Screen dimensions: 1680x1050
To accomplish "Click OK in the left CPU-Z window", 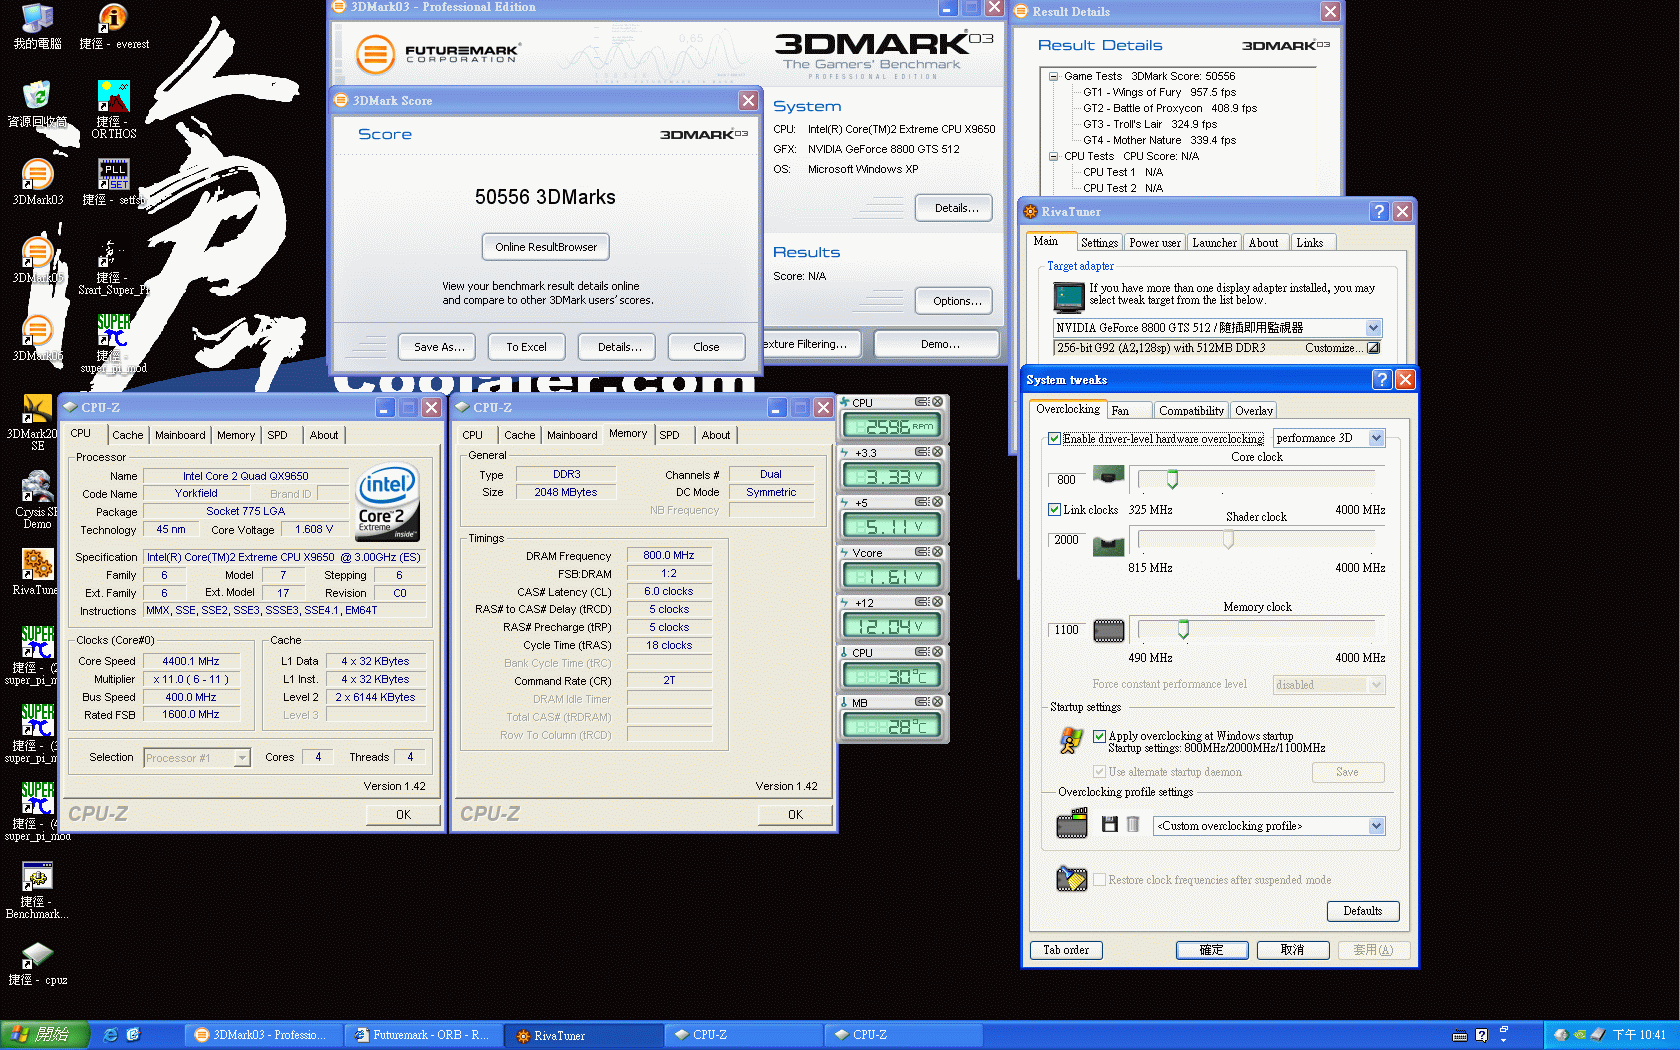I will point(403,815).
